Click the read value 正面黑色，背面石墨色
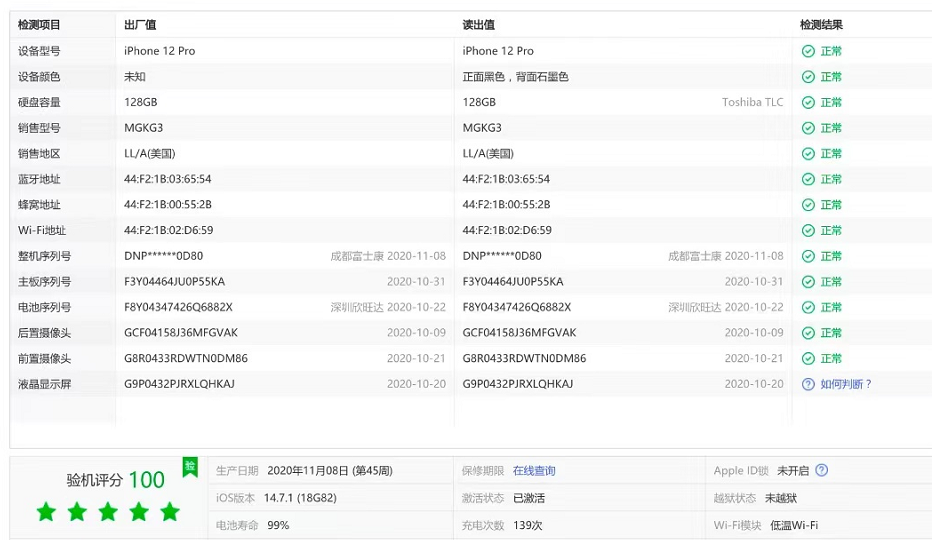This screenshot has height=540, width=932. [515, 77]
